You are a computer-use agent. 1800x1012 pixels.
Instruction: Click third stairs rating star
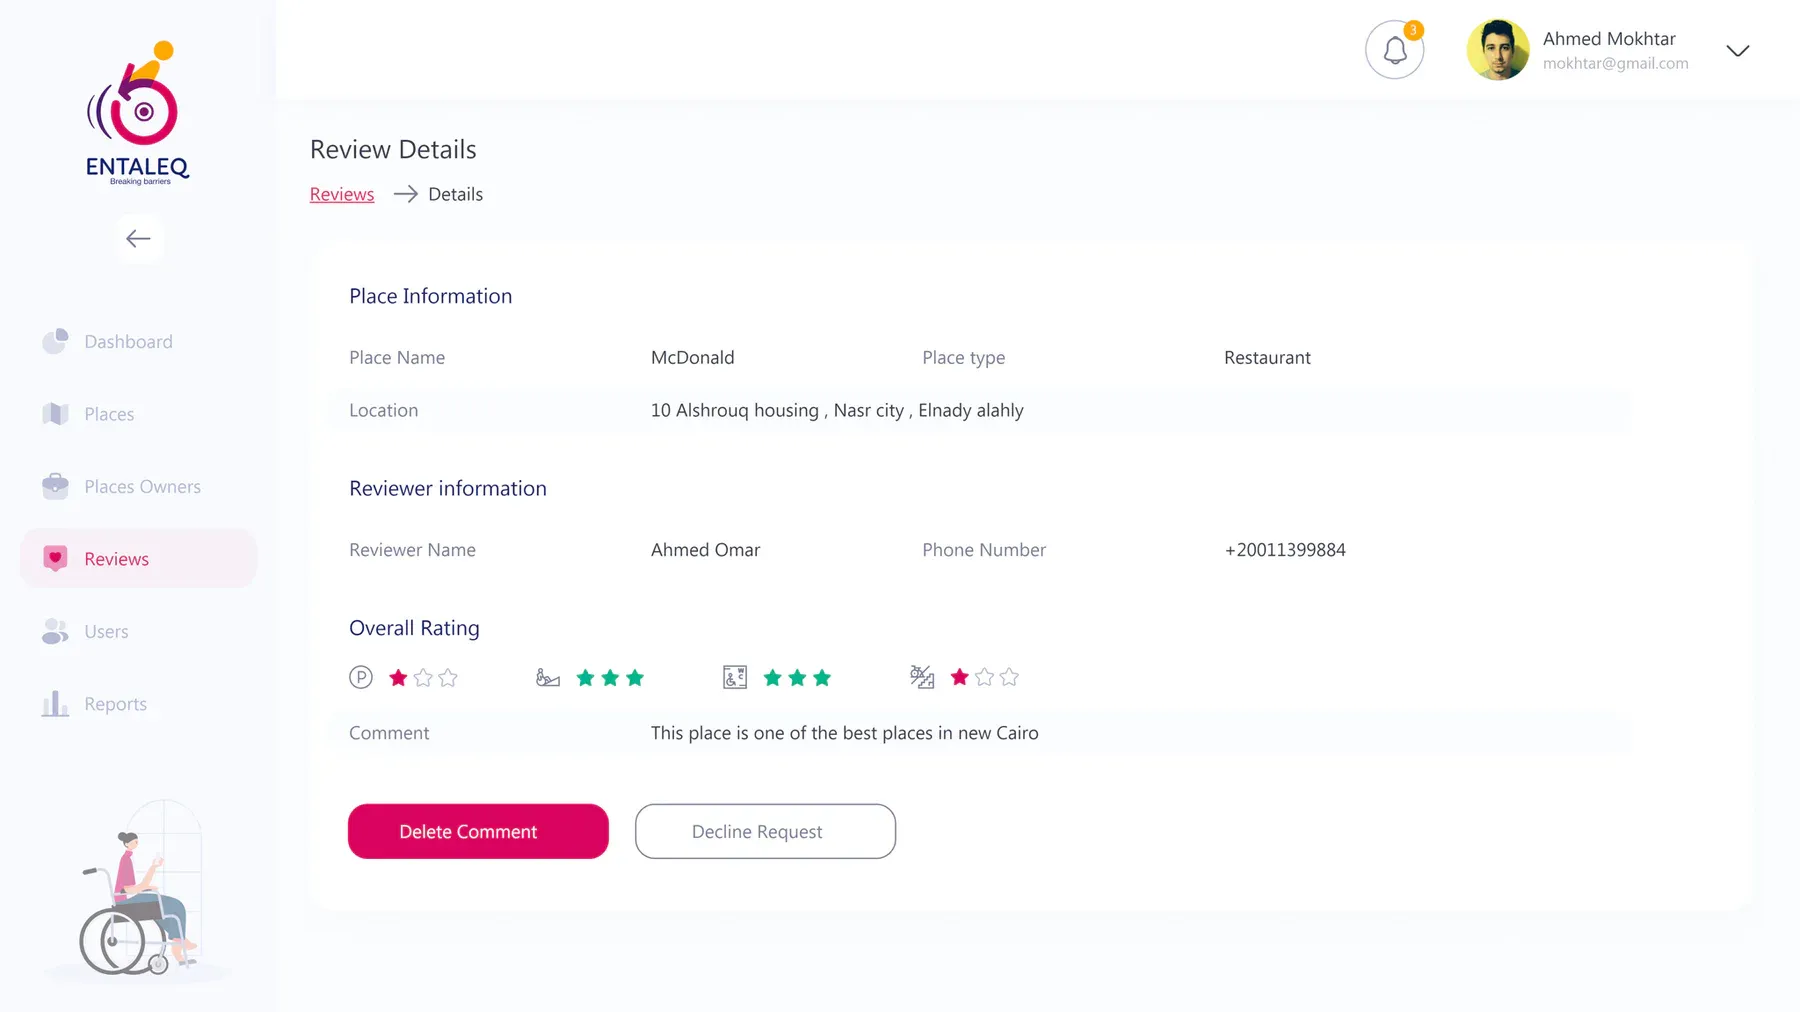click(x=1010, y=677)
